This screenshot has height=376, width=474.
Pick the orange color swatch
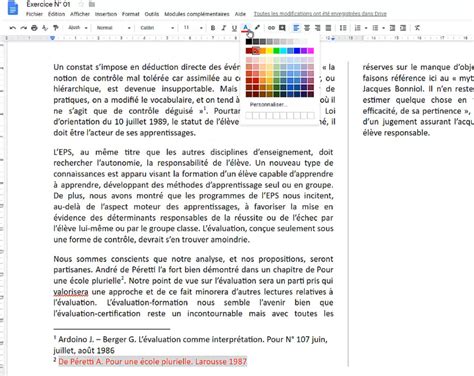tap(263, 51)
